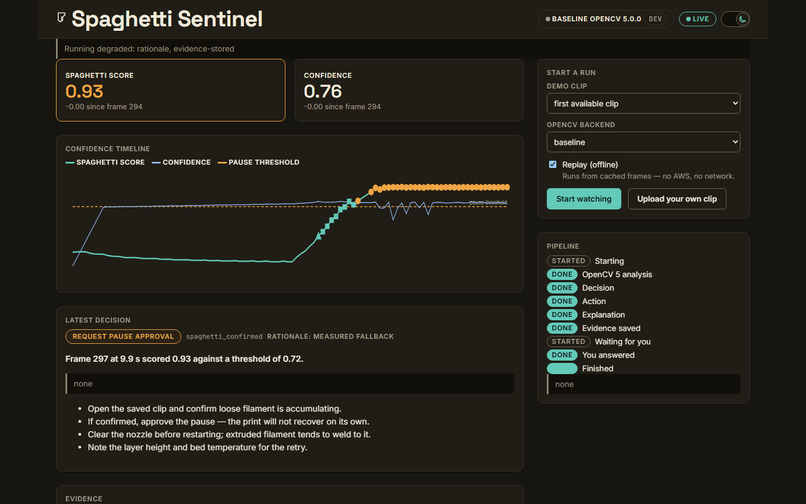
Task: Click the REQUEST PAUSE APPROVAL badge
Action: (x=123, y=336)
